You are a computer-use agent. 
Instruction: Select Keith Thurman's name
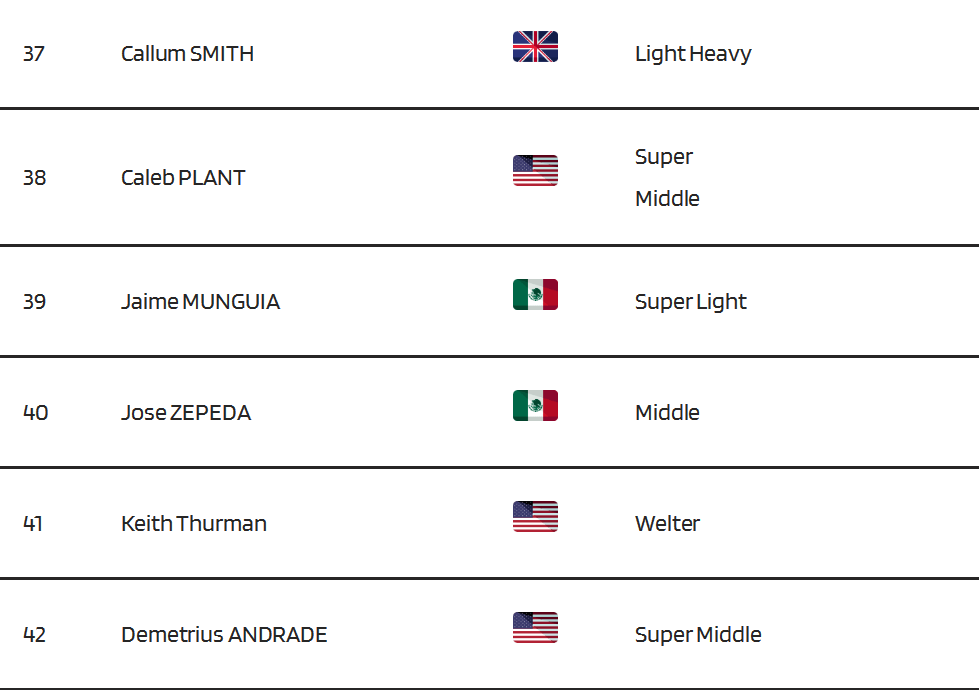[194, 524]
